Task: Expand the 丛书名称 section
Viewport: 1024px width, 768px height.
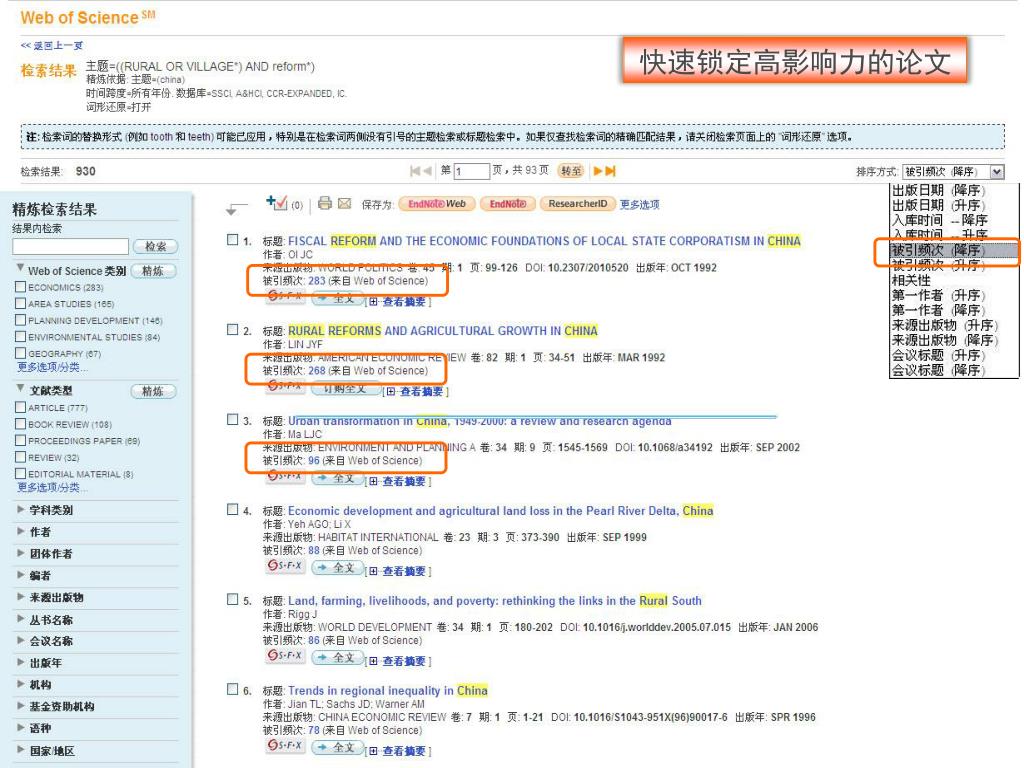Action: click(21, 618)
